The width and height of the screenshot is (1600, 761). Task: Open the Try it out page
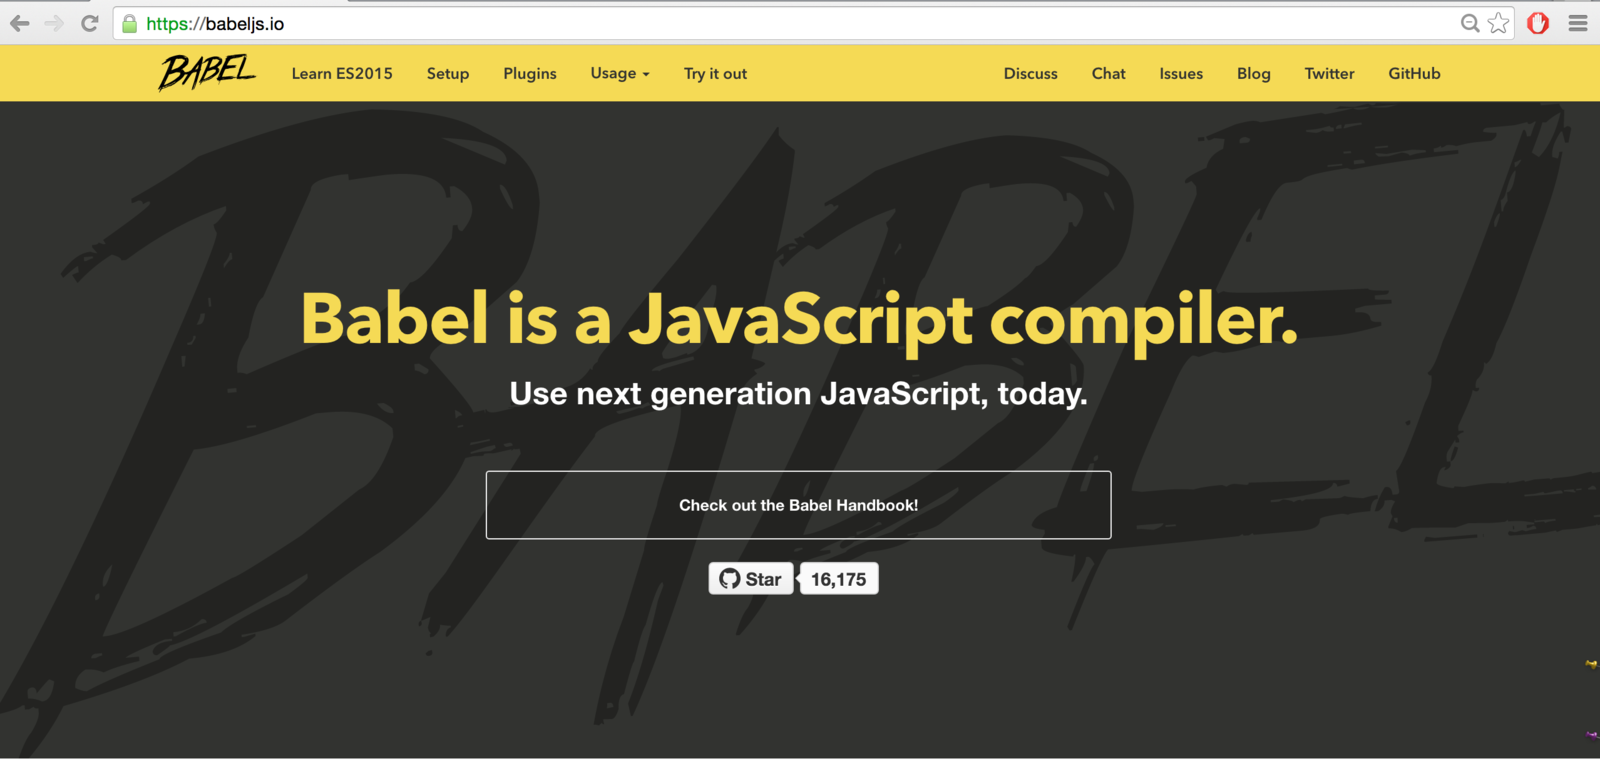point(715,74)
